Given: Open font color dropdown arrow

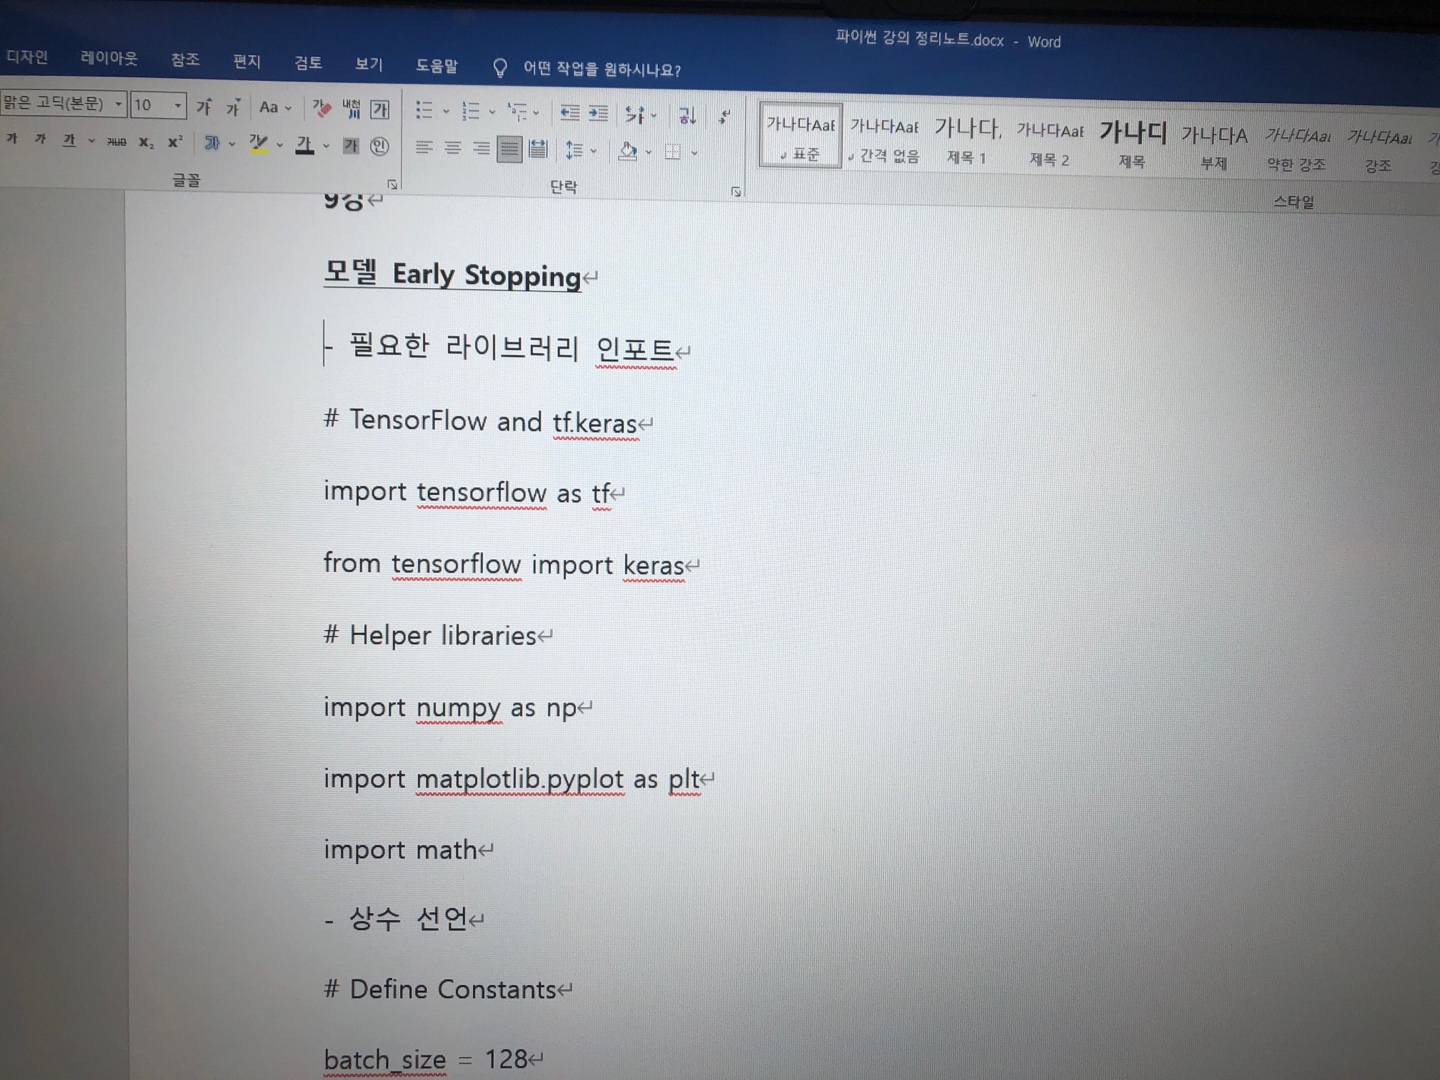Looking at the screenshot, I should 326,146.
